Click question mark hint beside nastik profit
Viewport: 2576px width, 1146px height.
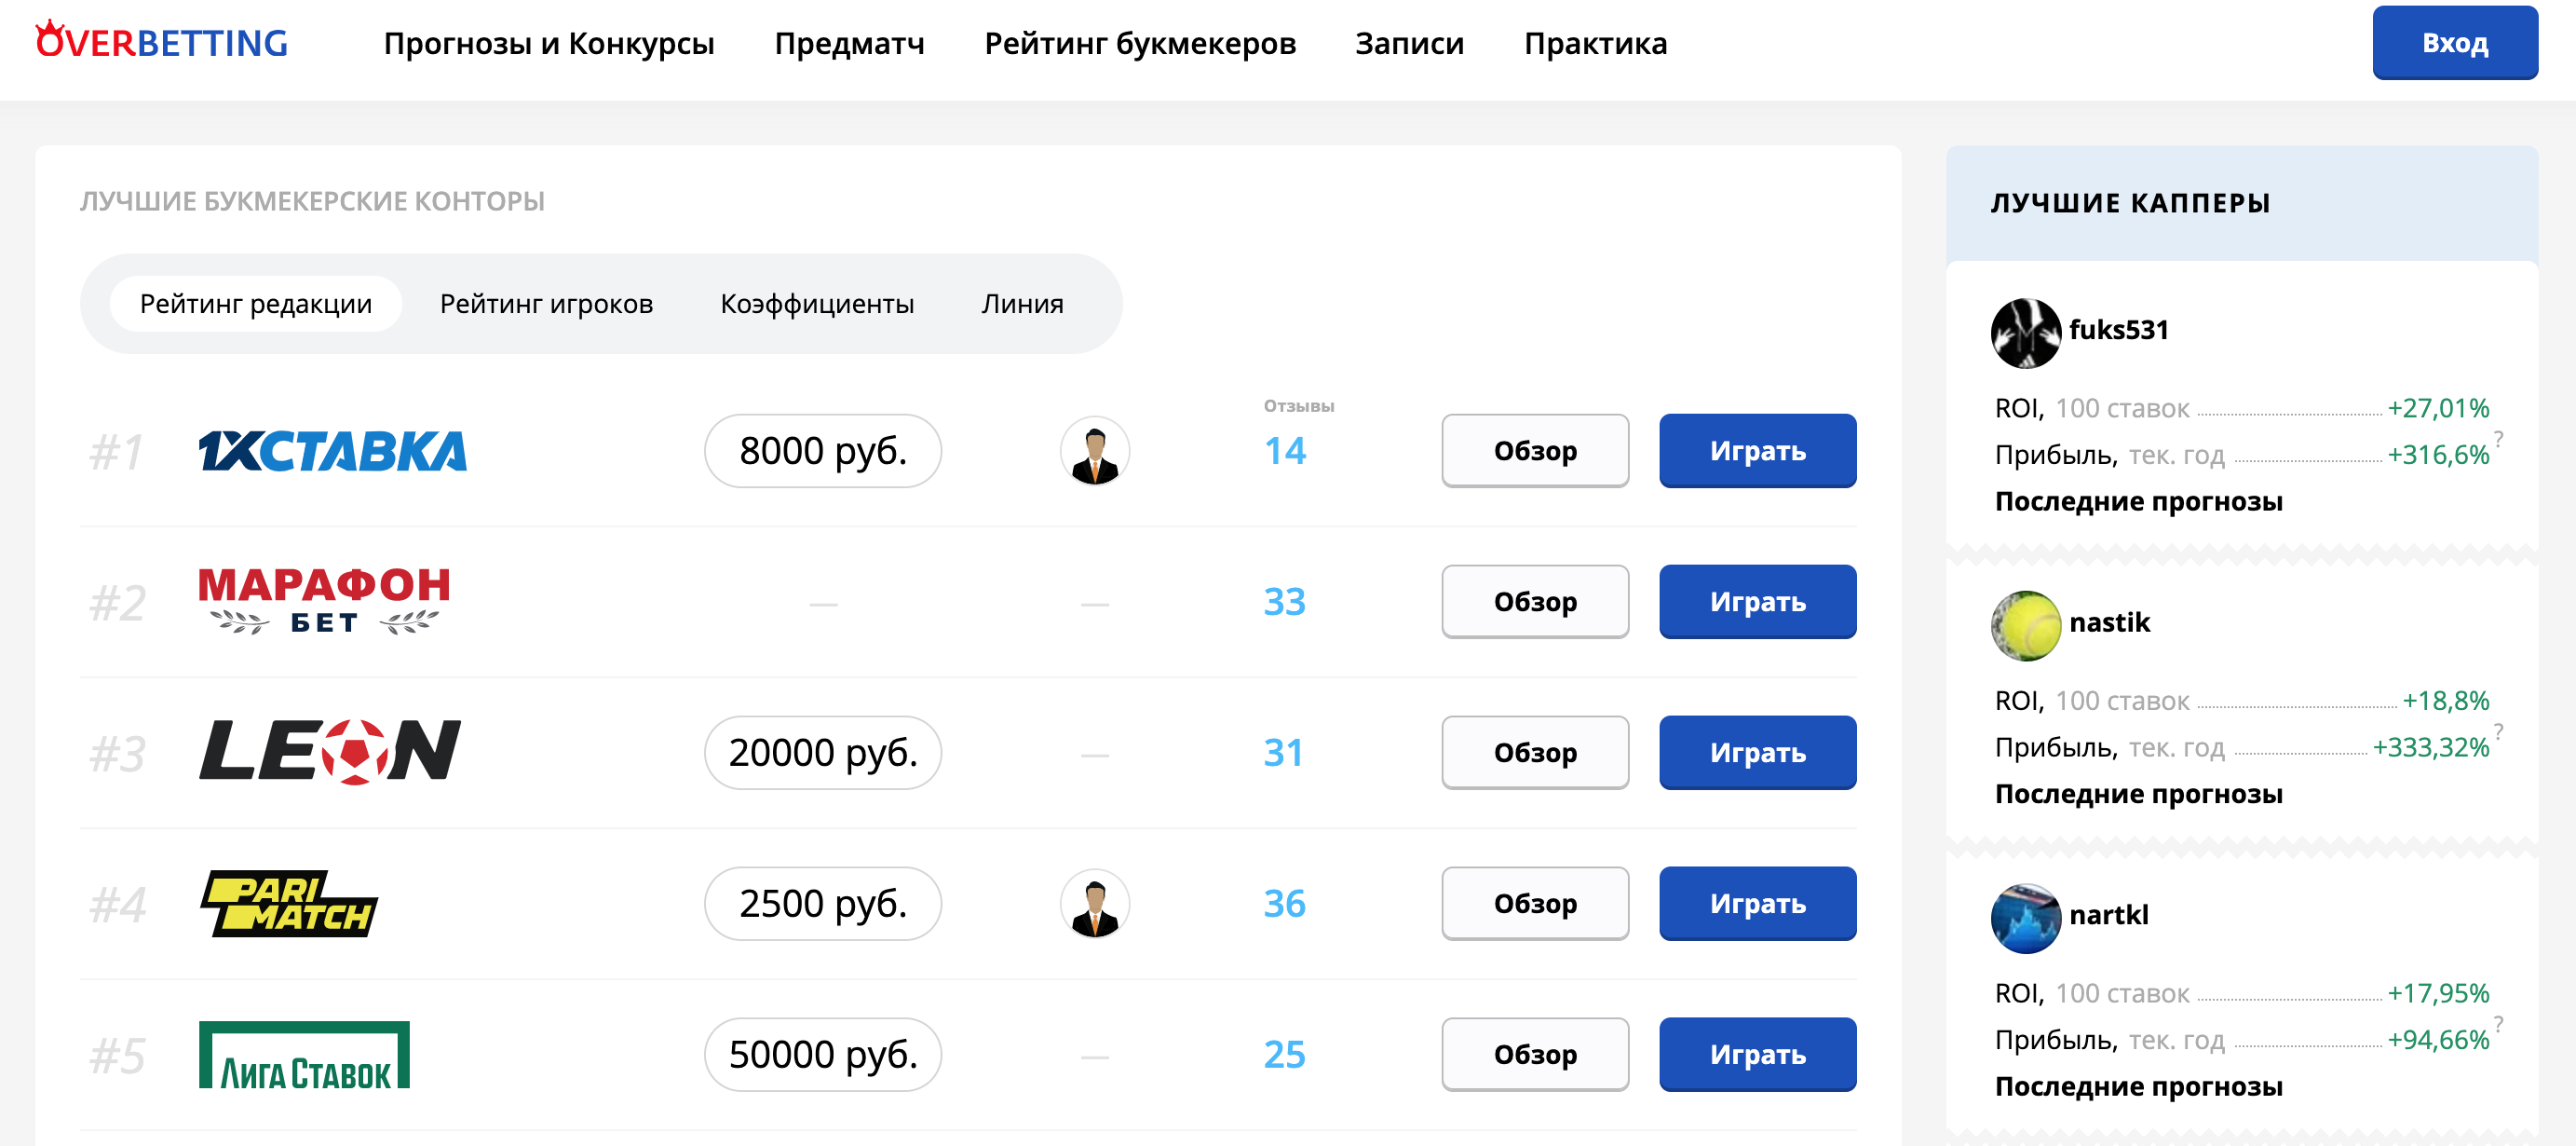coord(2499,730)
